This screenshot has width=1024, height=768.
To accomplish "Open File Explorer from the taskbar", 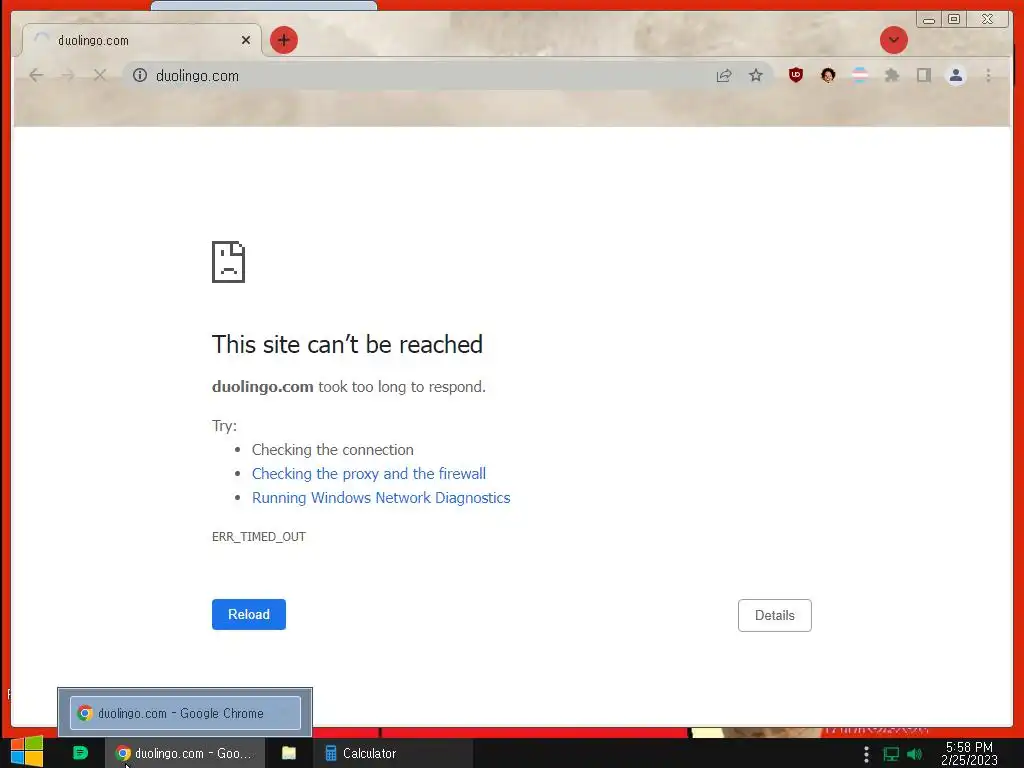I will tap(289, 753).
